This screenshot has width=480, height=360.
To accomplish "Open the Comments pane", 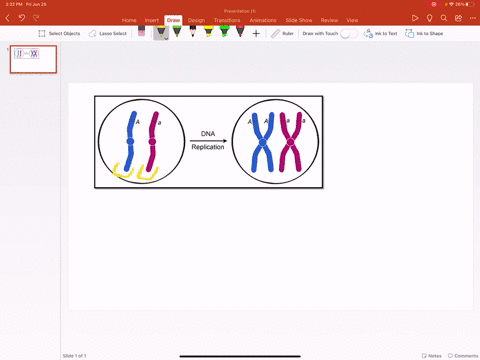I will tap(463, 356).
